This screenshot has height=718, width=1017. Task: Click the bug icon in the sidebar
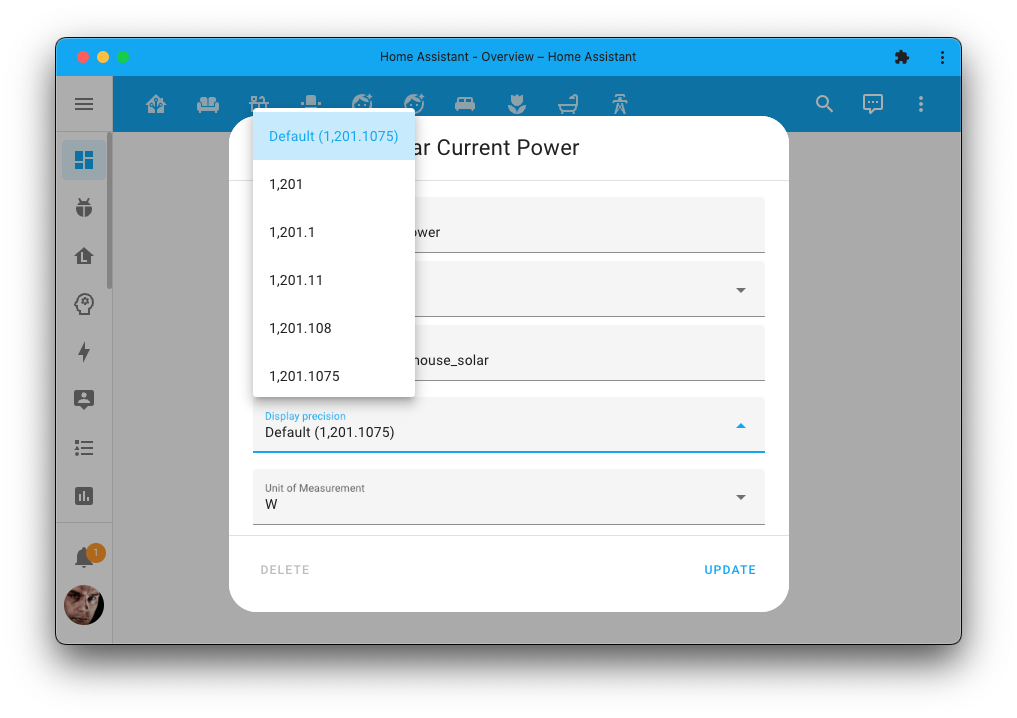click(x=84, y=207)
